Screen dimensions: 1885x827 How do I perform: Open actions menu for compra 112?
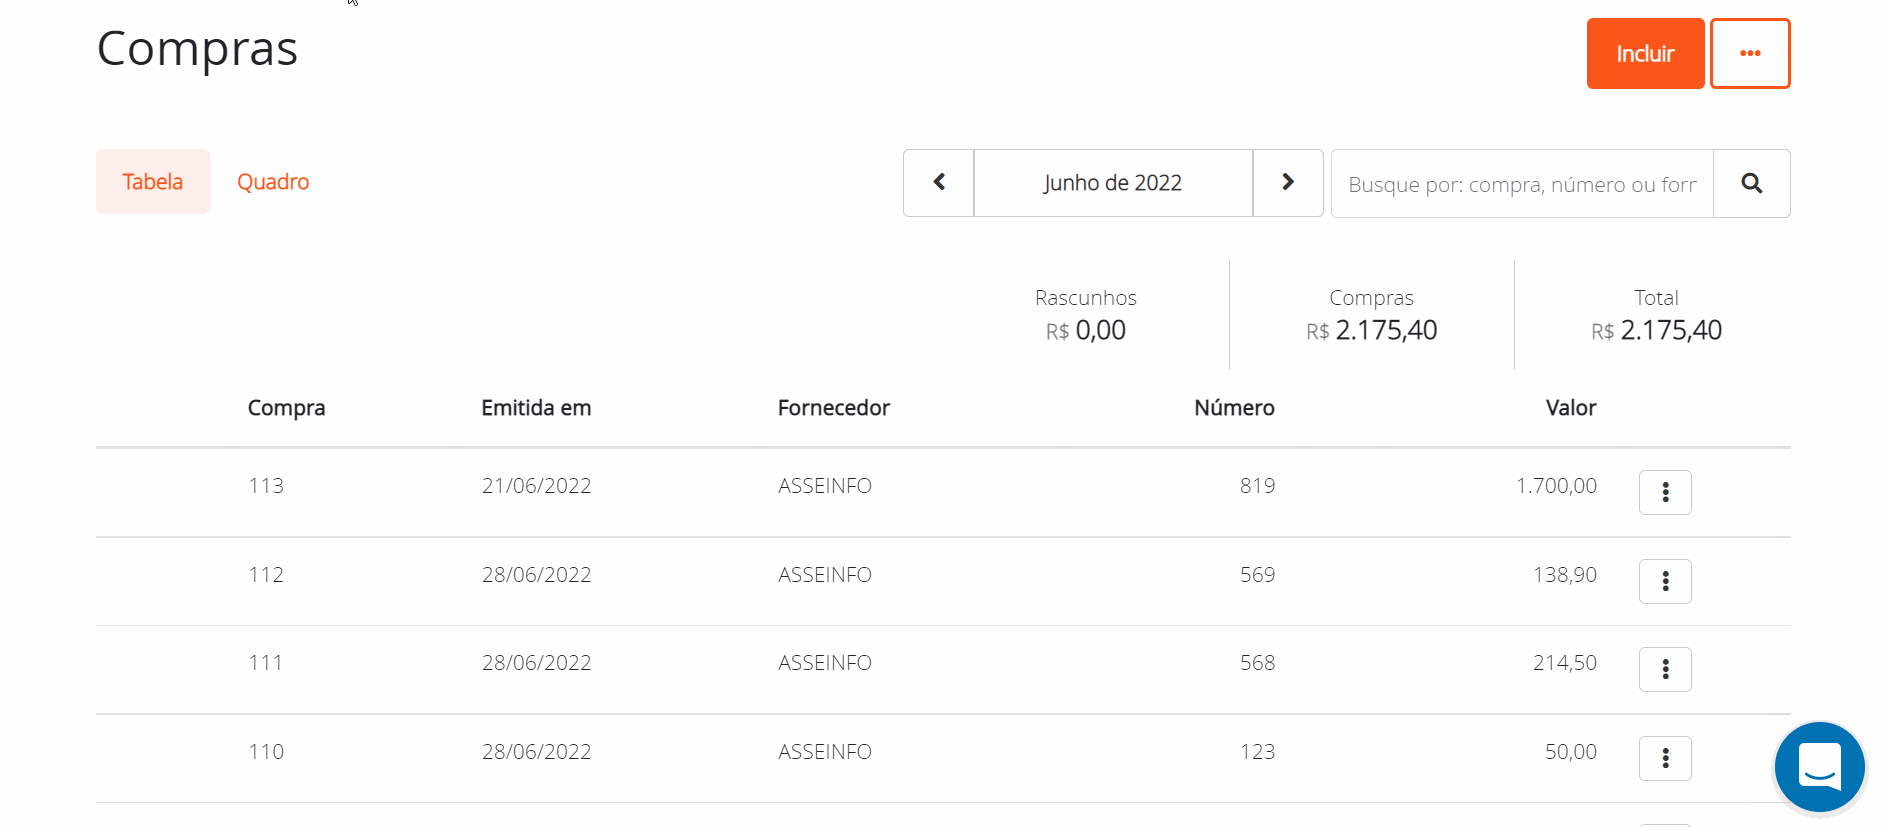pyautogui.click(x=1664, y=581)
